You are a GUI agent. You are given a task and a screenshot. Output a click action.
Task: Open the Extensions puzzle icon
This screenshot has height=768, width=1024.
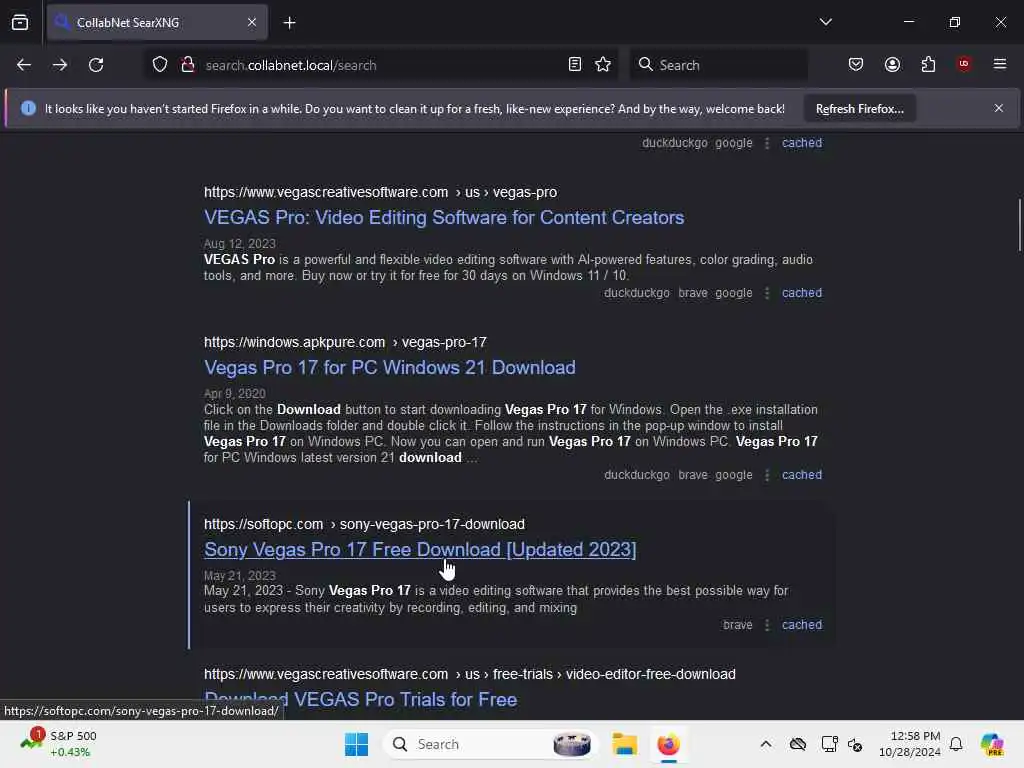928,64
